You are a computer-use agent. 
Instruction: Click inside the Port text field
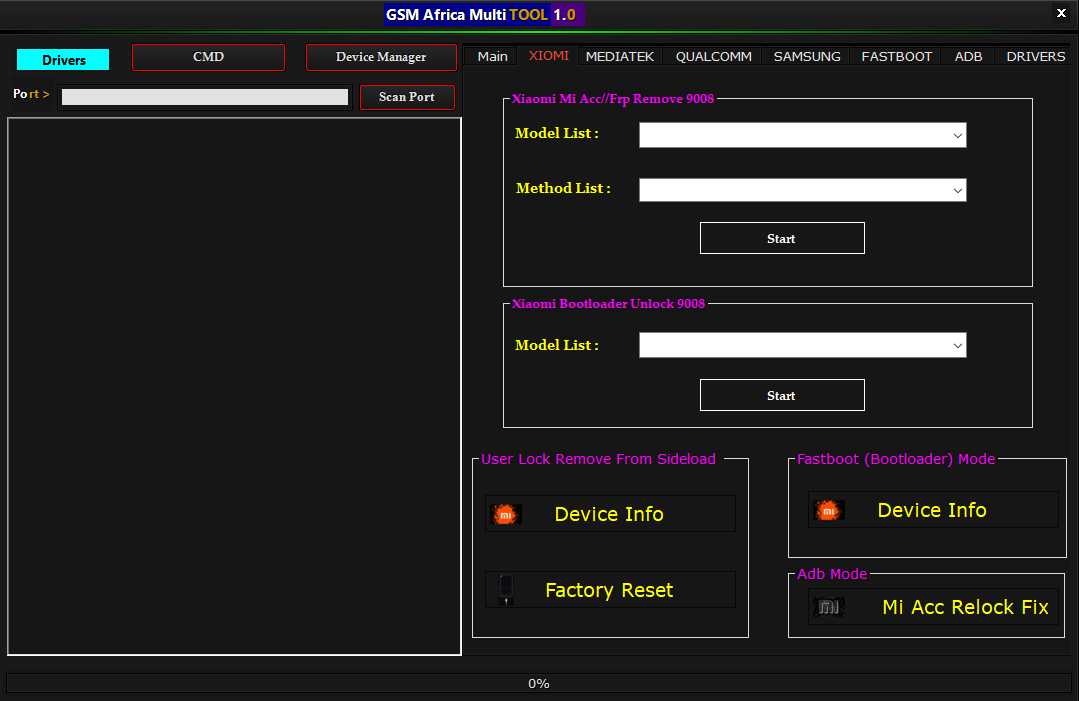click(x=204, y=96)
